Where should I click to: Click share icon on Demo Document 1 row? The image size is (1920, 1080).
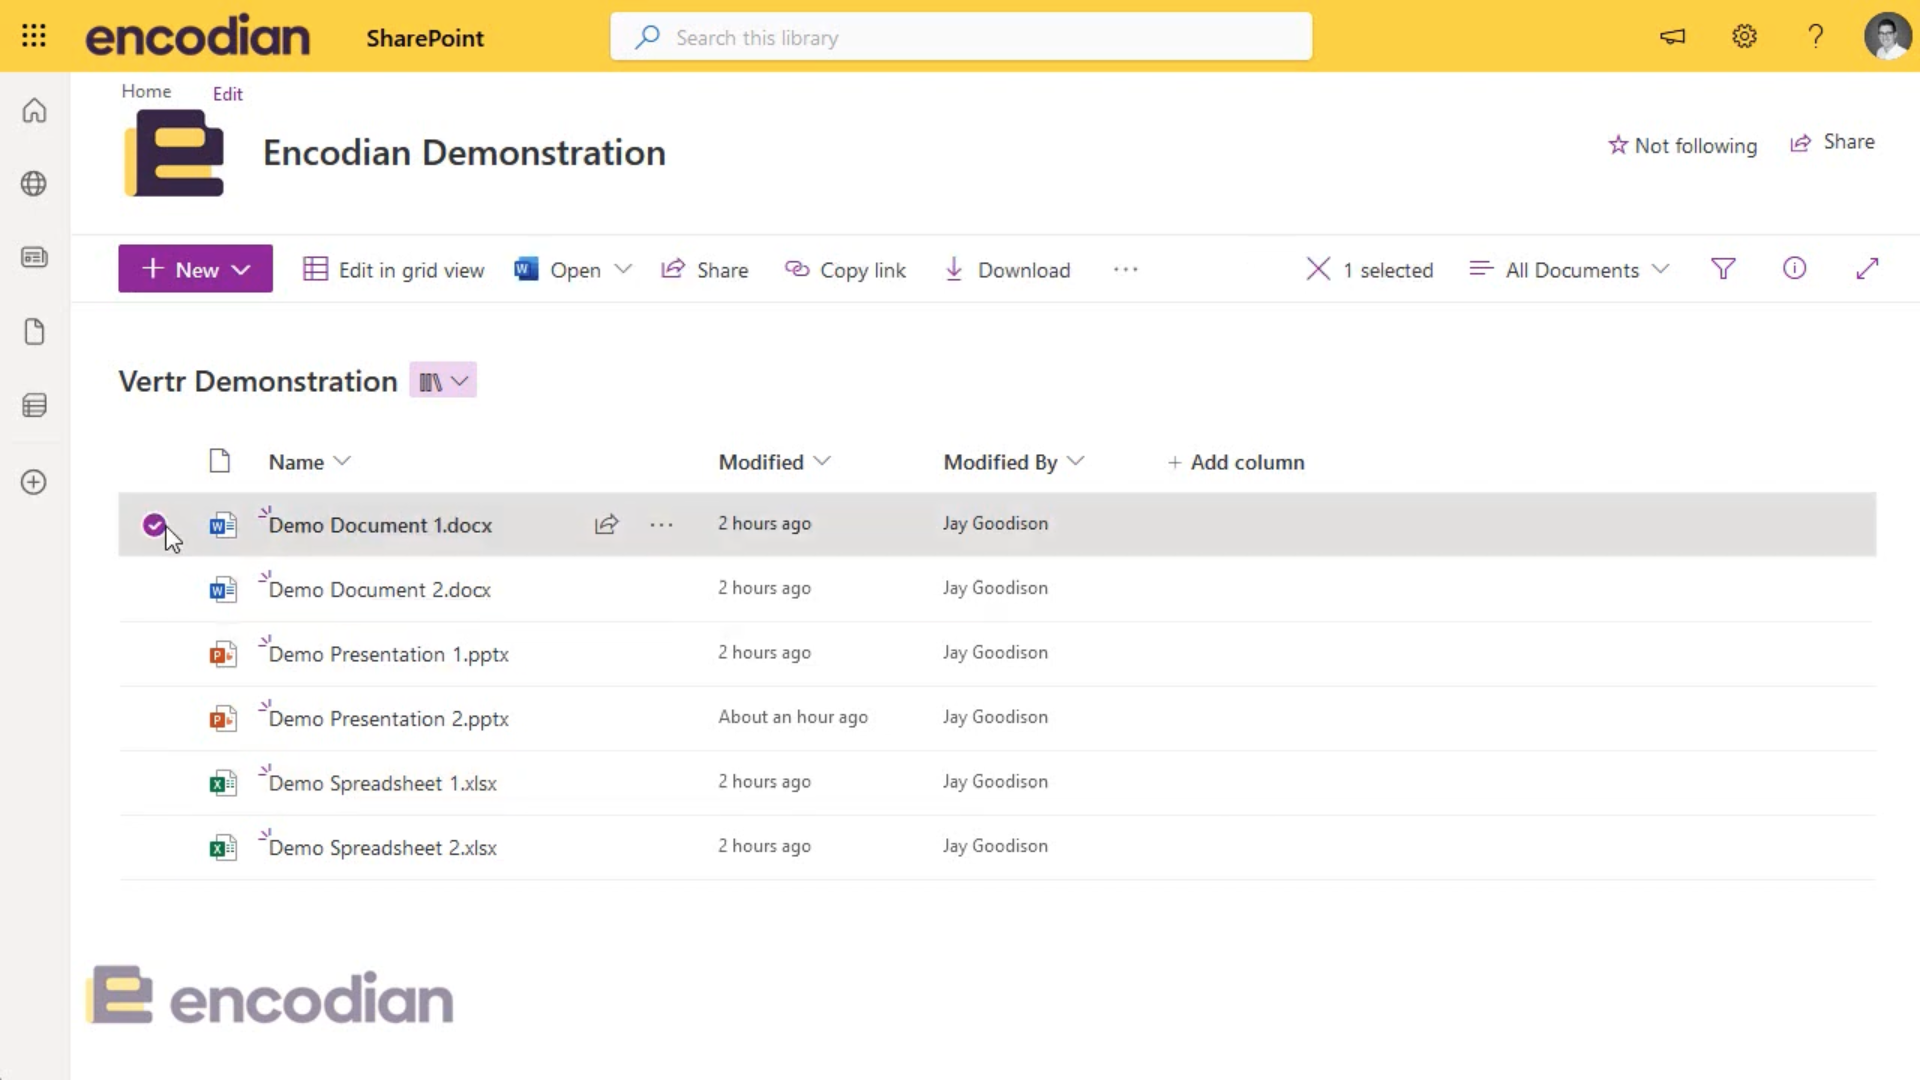[607, 524]
